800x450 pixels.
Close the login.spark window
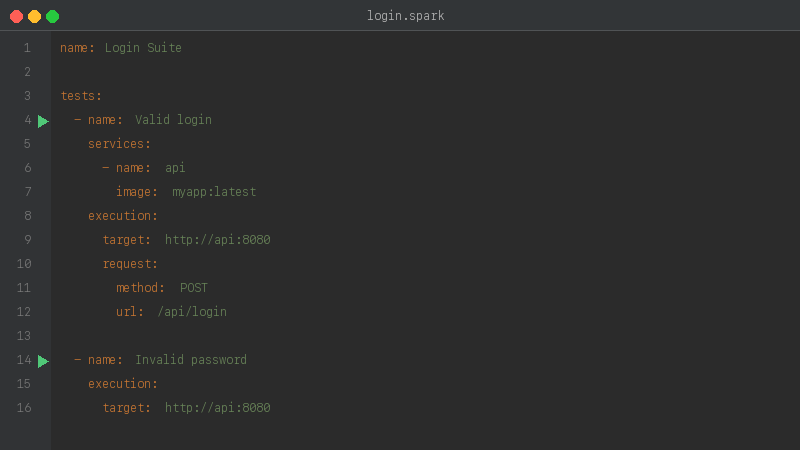pos(16,16)
